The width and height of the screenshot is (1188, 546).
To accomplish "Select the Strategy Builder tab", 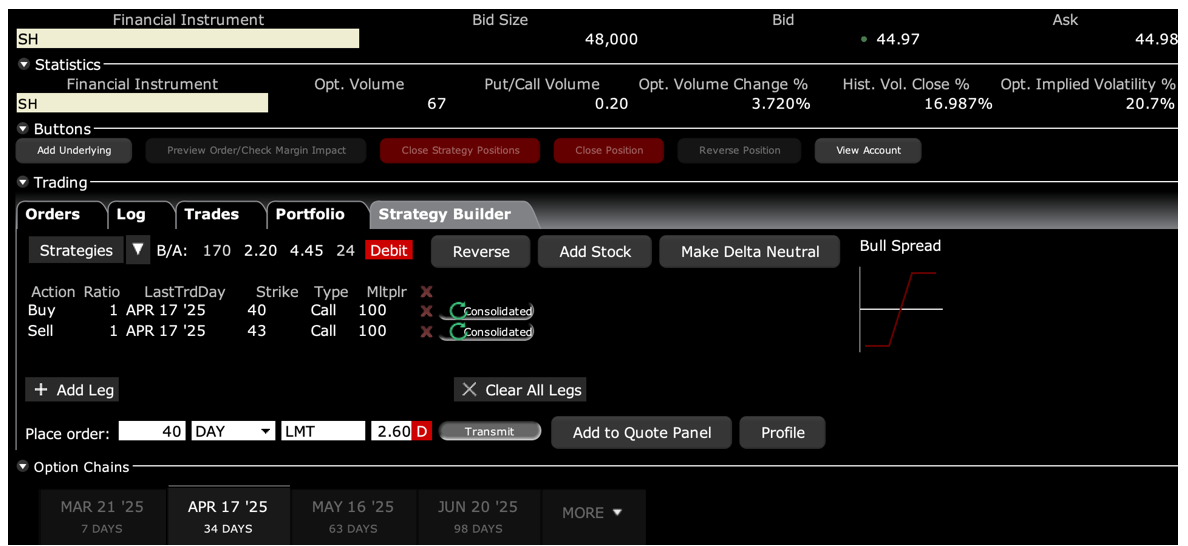I will pyautogui.click(x=445, y=214).
